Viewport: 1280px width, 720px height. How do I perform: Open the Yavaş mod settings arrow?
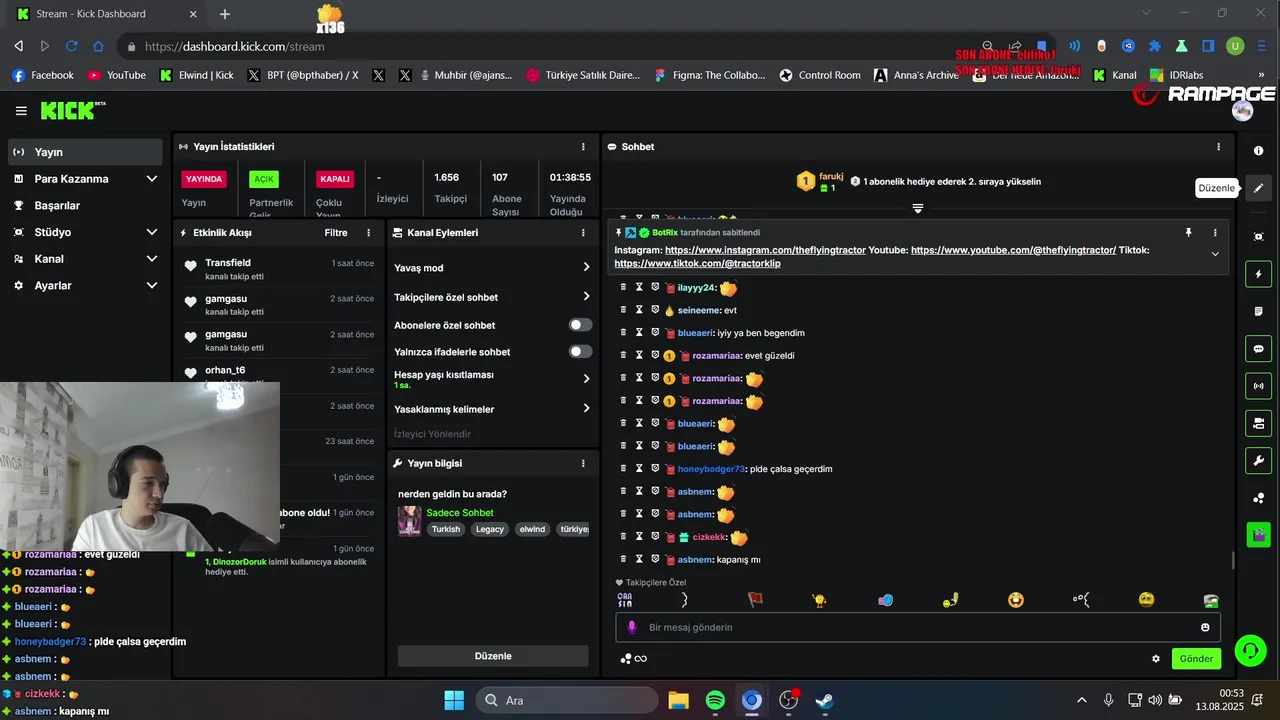click(586, 267)
